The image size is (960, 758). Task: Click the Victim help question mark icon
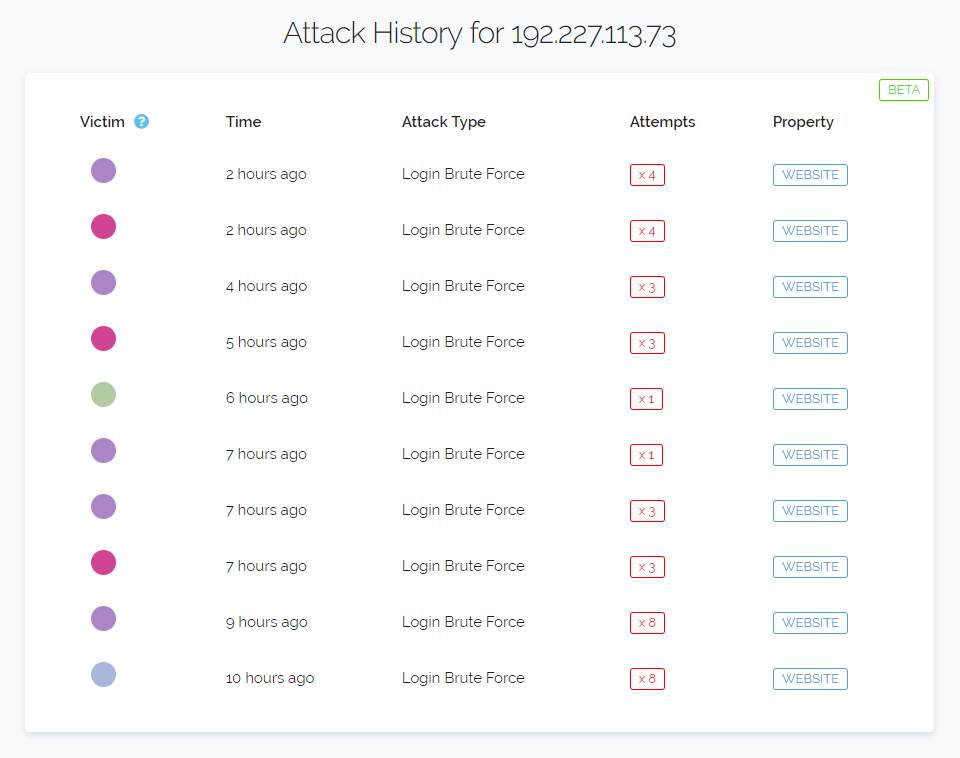click(141, 122)
